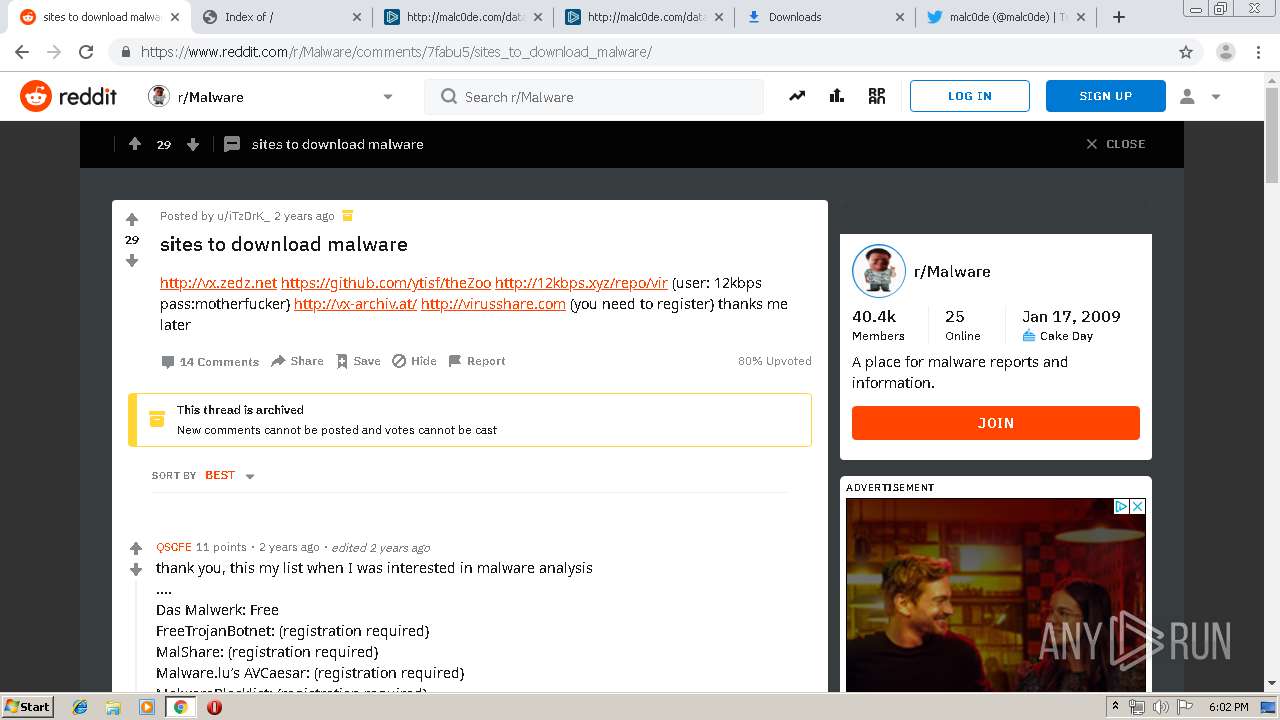
Task: Report the post
Action: [477, 361]
